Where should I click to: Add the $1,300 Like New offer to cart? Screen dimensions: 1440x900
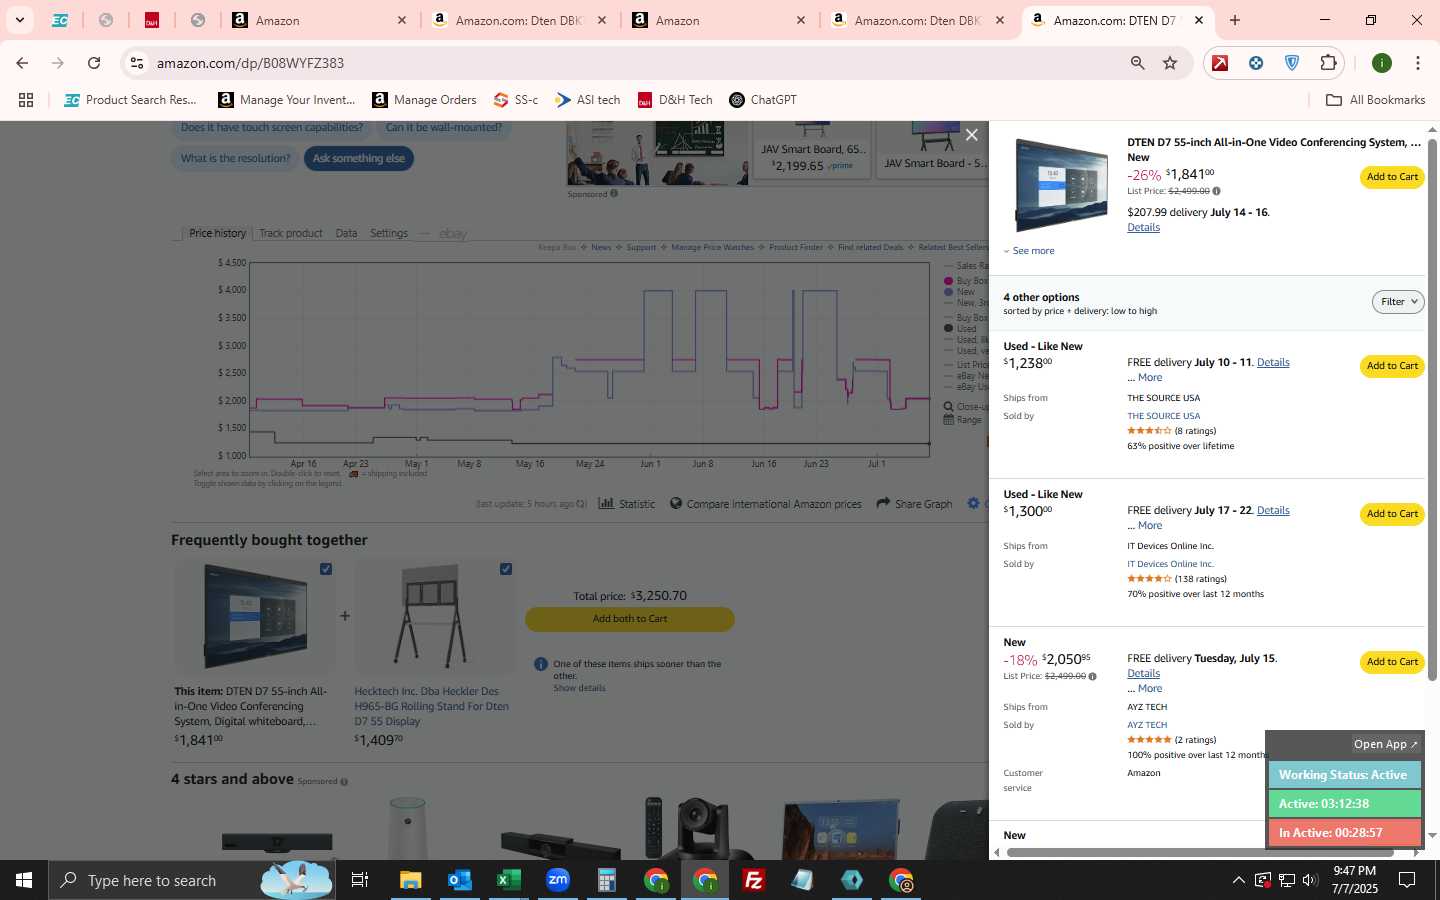point(1392,514)
